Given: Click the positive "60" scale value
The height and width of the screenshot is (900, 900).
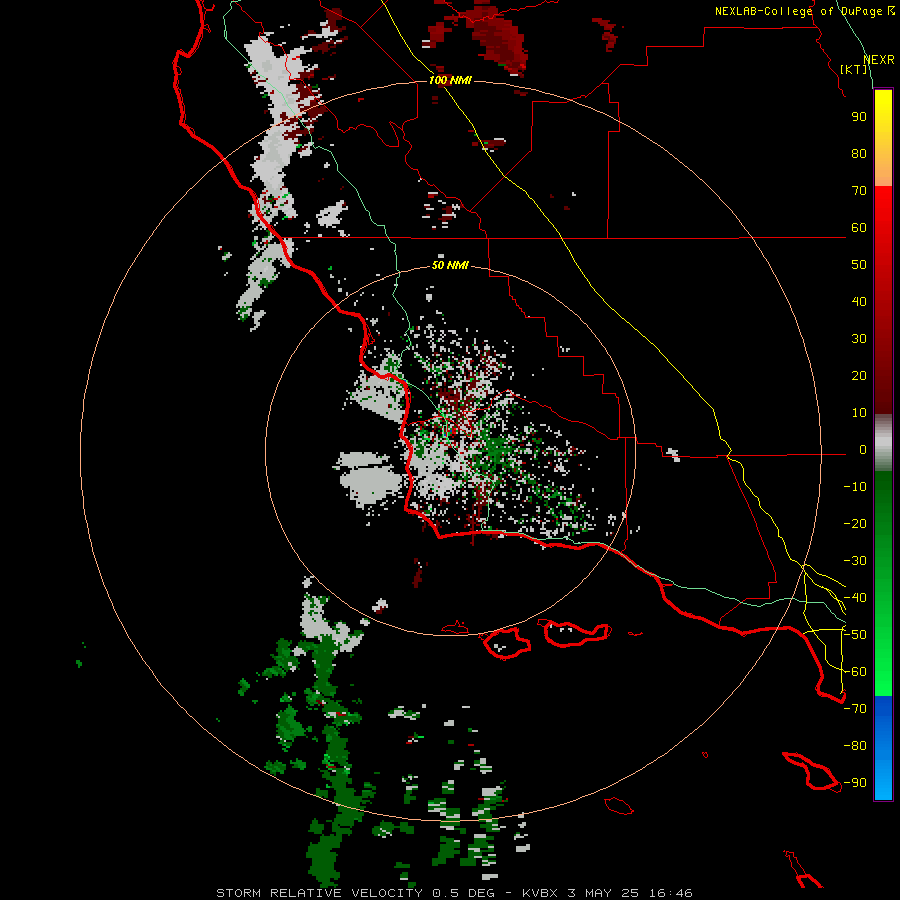Looking at the screenshot, I should pos(859,228).
